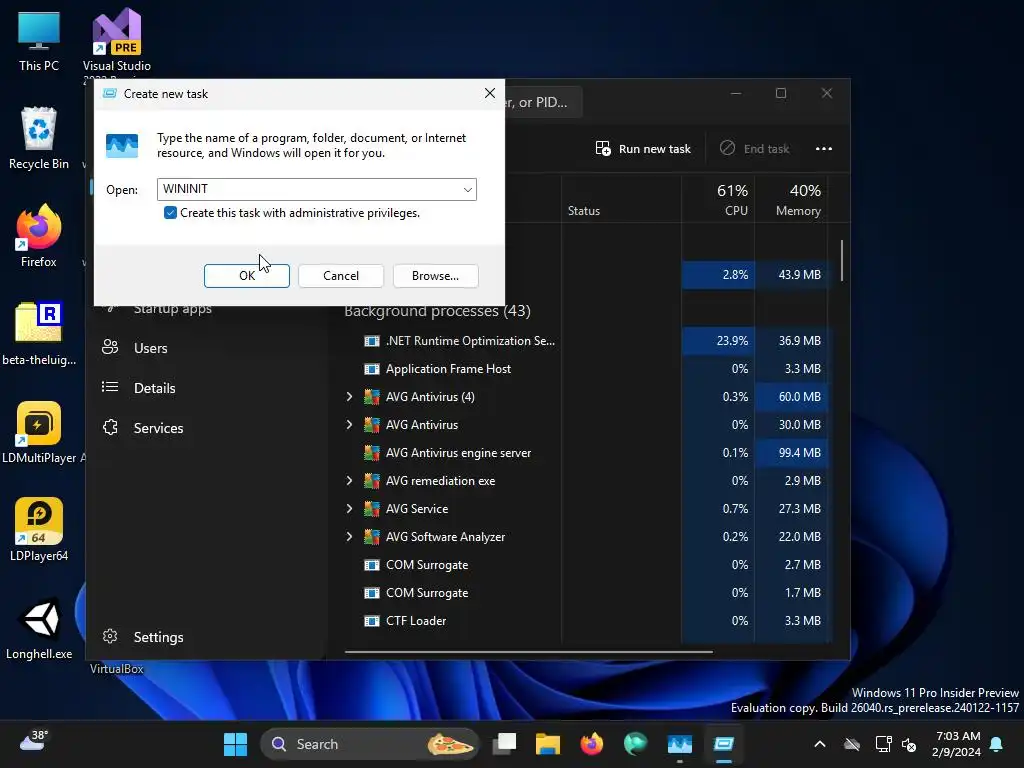Image resolution: width=1024 pixels, height=768 pixels.
Task: Click the End task button
Action: (x=755, y=149)
